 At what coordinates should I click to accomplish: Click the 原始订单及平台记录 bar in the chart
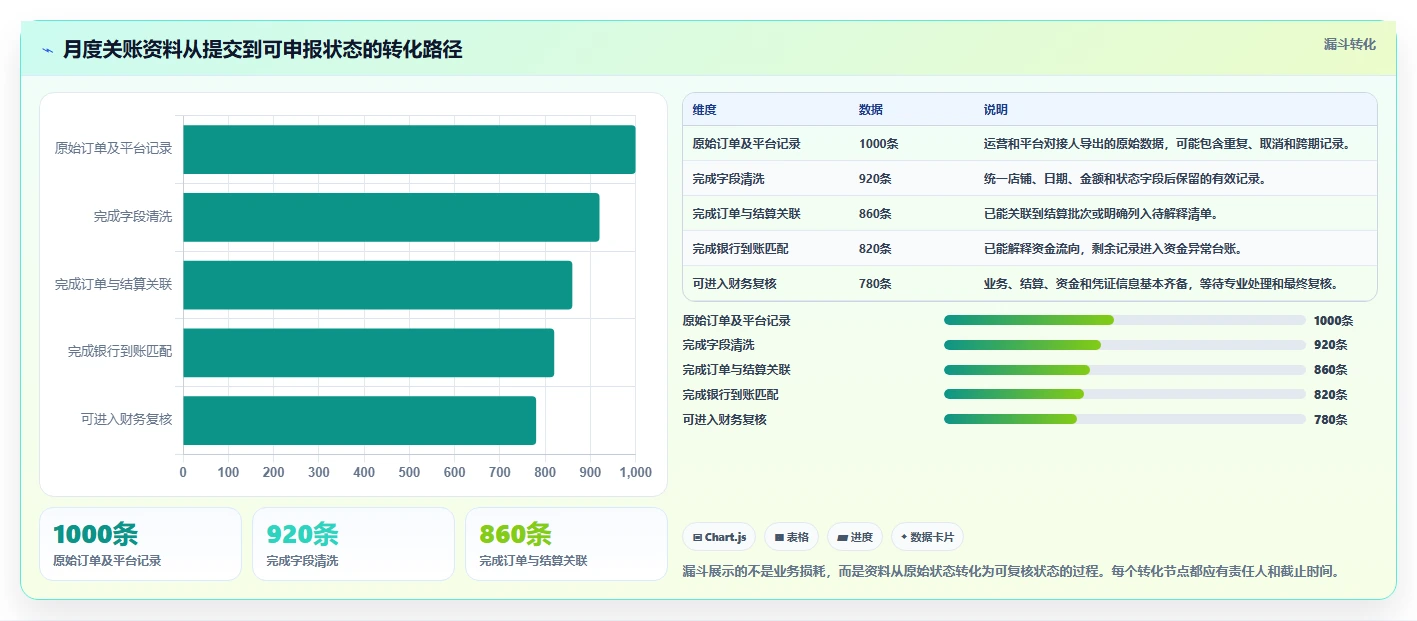pos(409,149)
